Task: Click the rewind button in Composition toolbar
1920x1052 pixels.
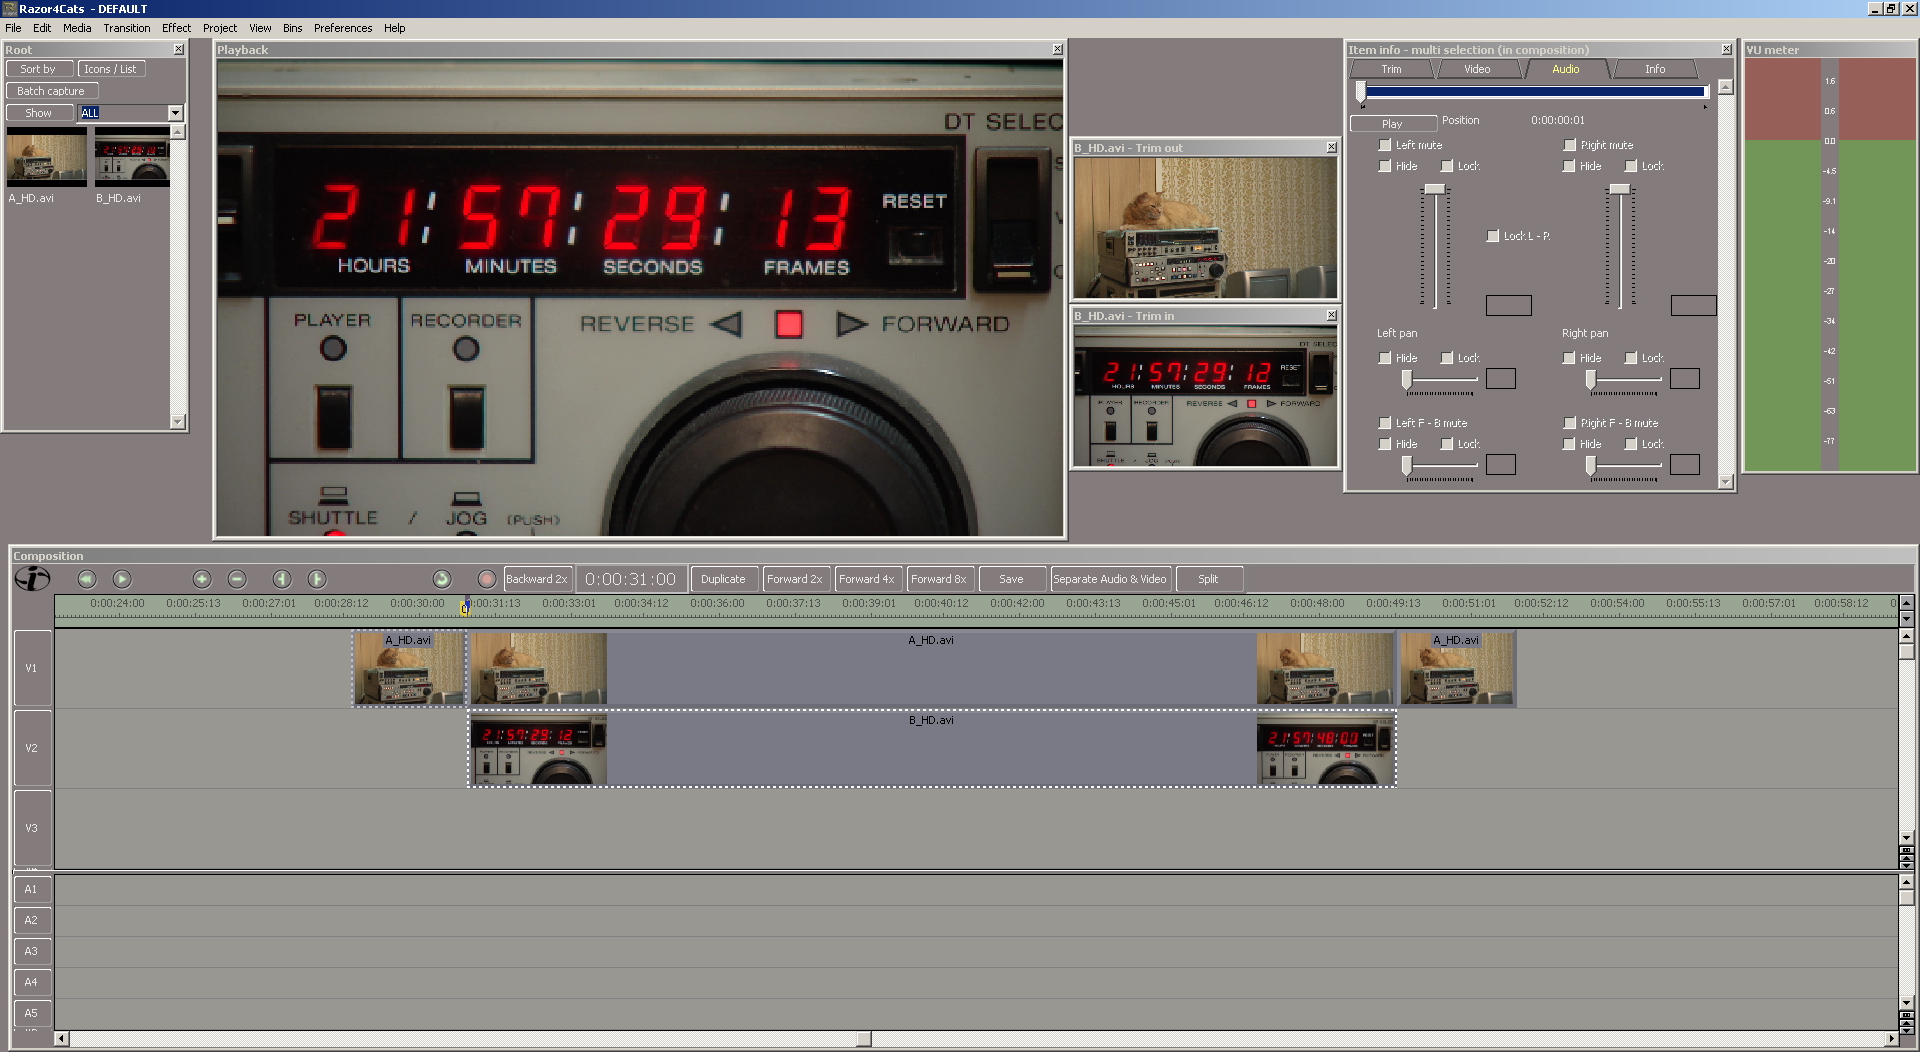Action: pos(87,579)
